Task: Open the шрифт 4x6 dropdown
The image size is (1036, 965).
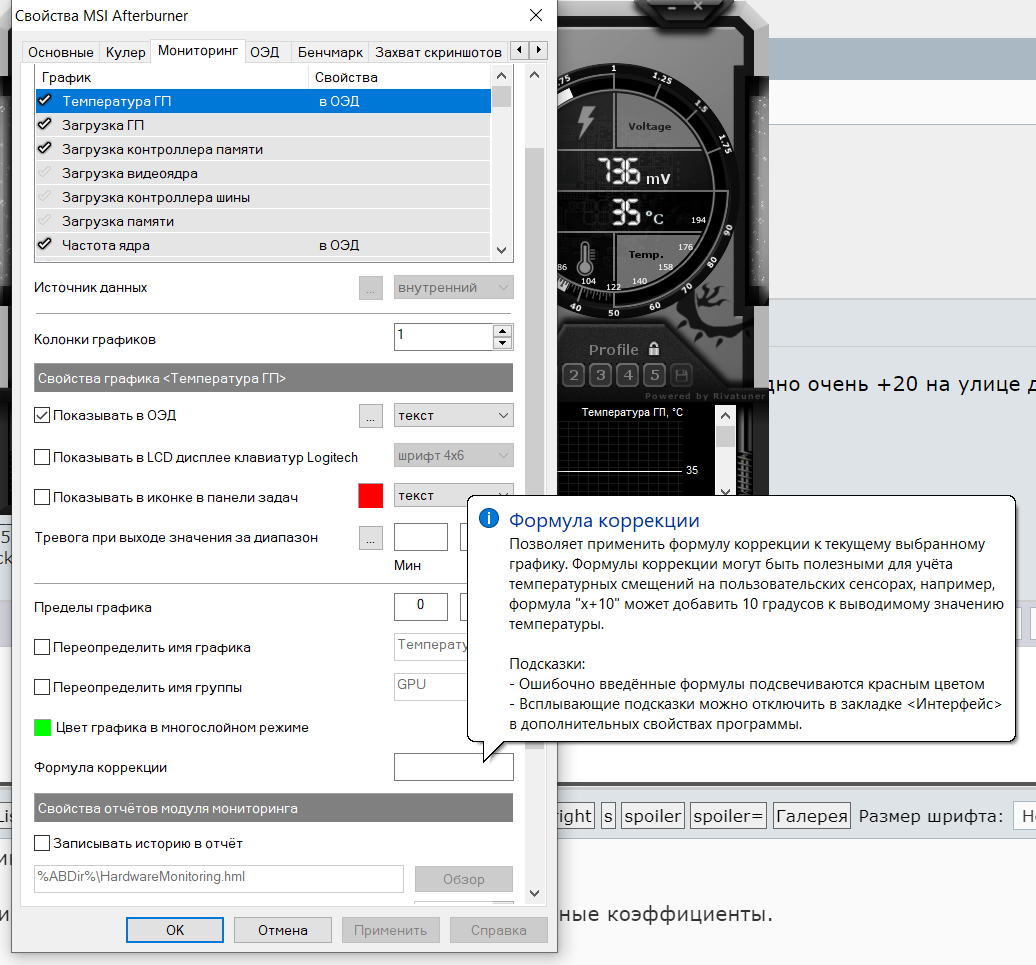Action: coord(453,456)
